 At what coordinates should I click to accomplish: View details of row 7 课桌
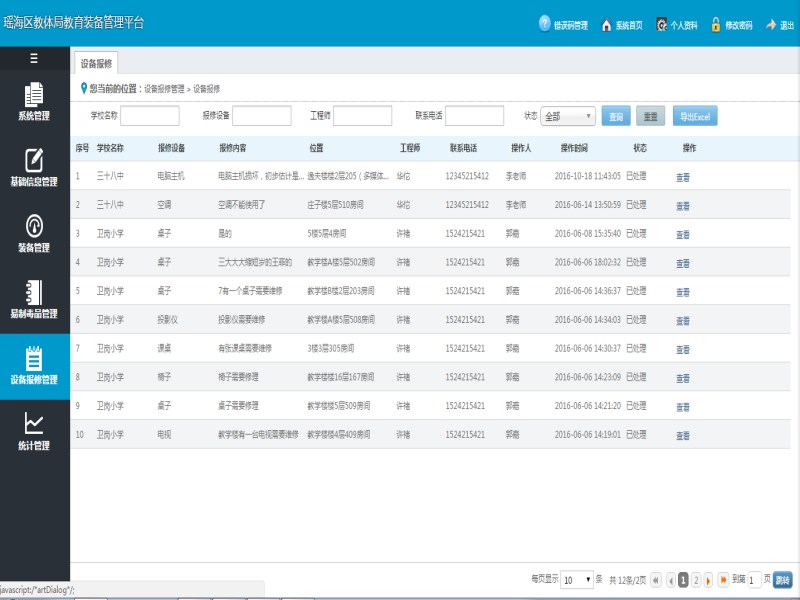pos(683,349)
